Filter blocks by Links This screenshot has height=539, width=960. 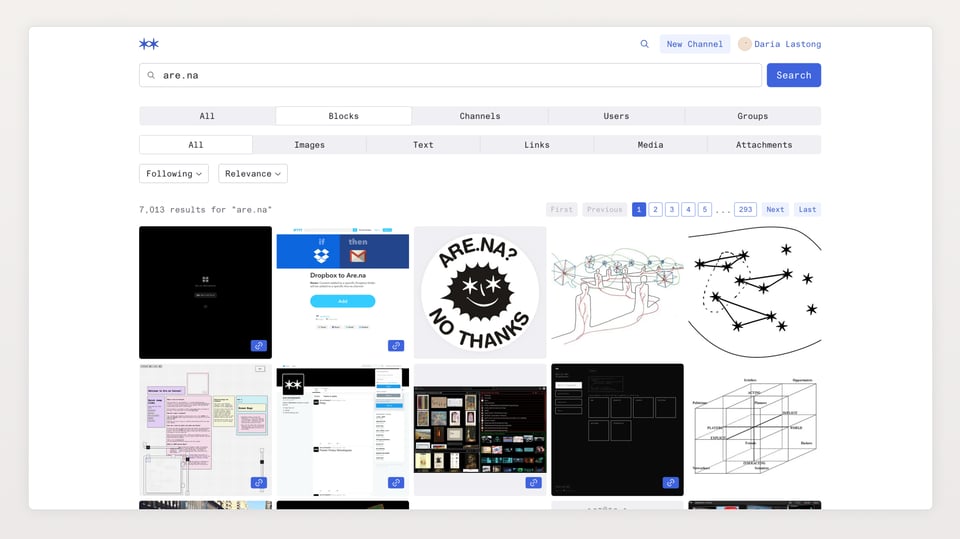click(537, 145)
